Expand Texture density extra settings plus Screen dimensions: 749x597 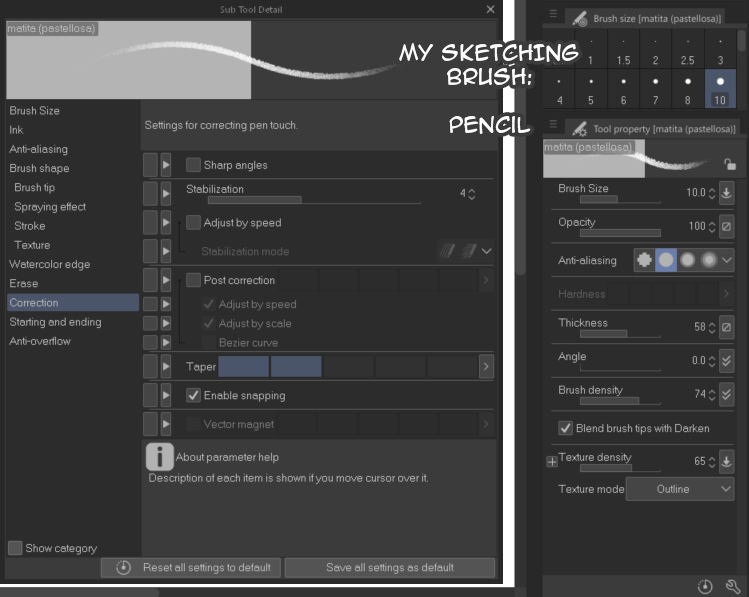[551, 462]
